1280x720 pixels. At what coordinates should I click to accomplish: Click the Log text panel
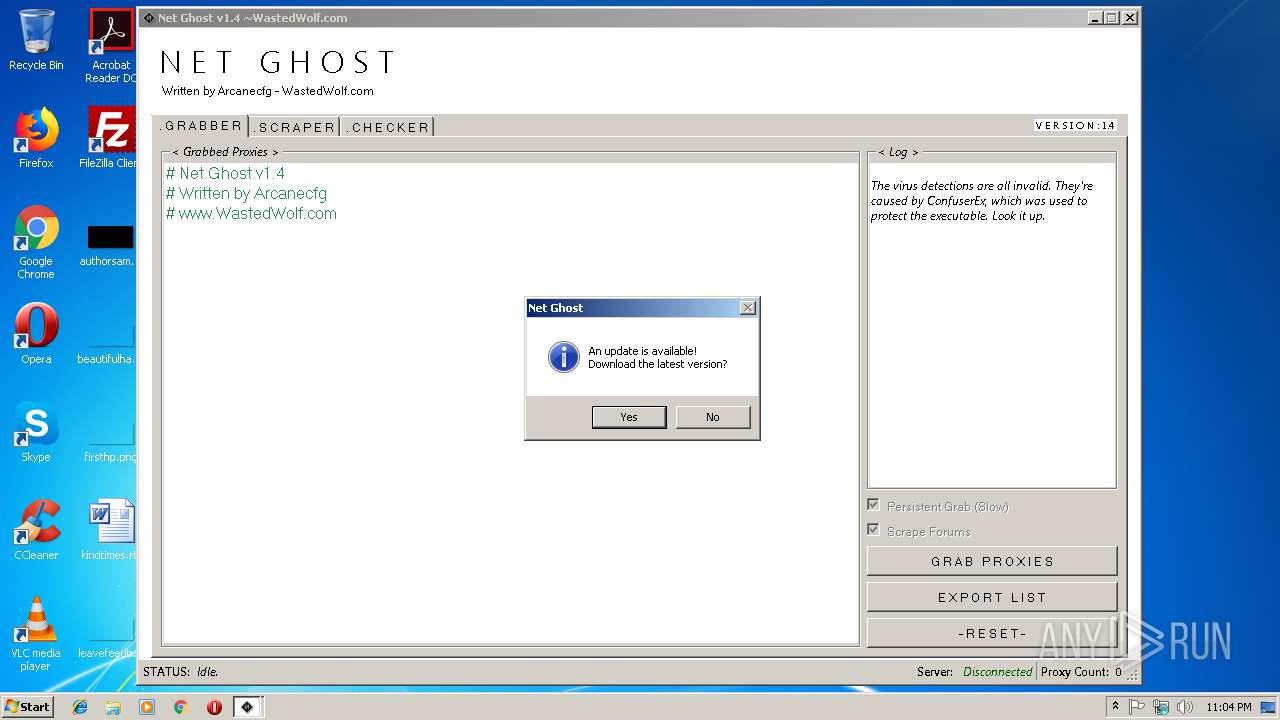coord(992,325)
